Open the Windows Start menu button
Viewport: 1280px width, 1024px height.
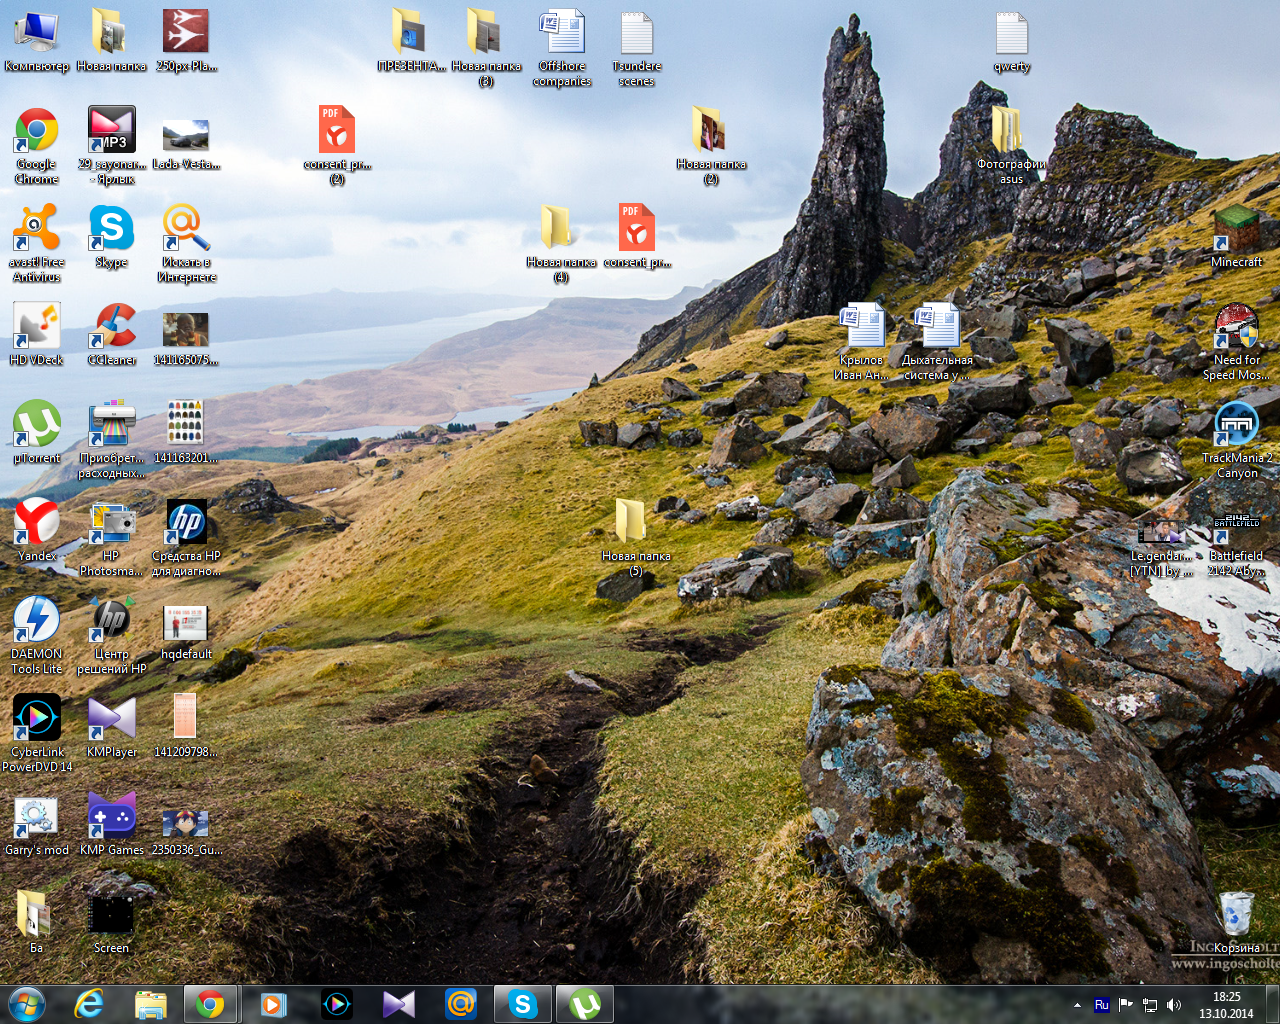click(26, 1003)
